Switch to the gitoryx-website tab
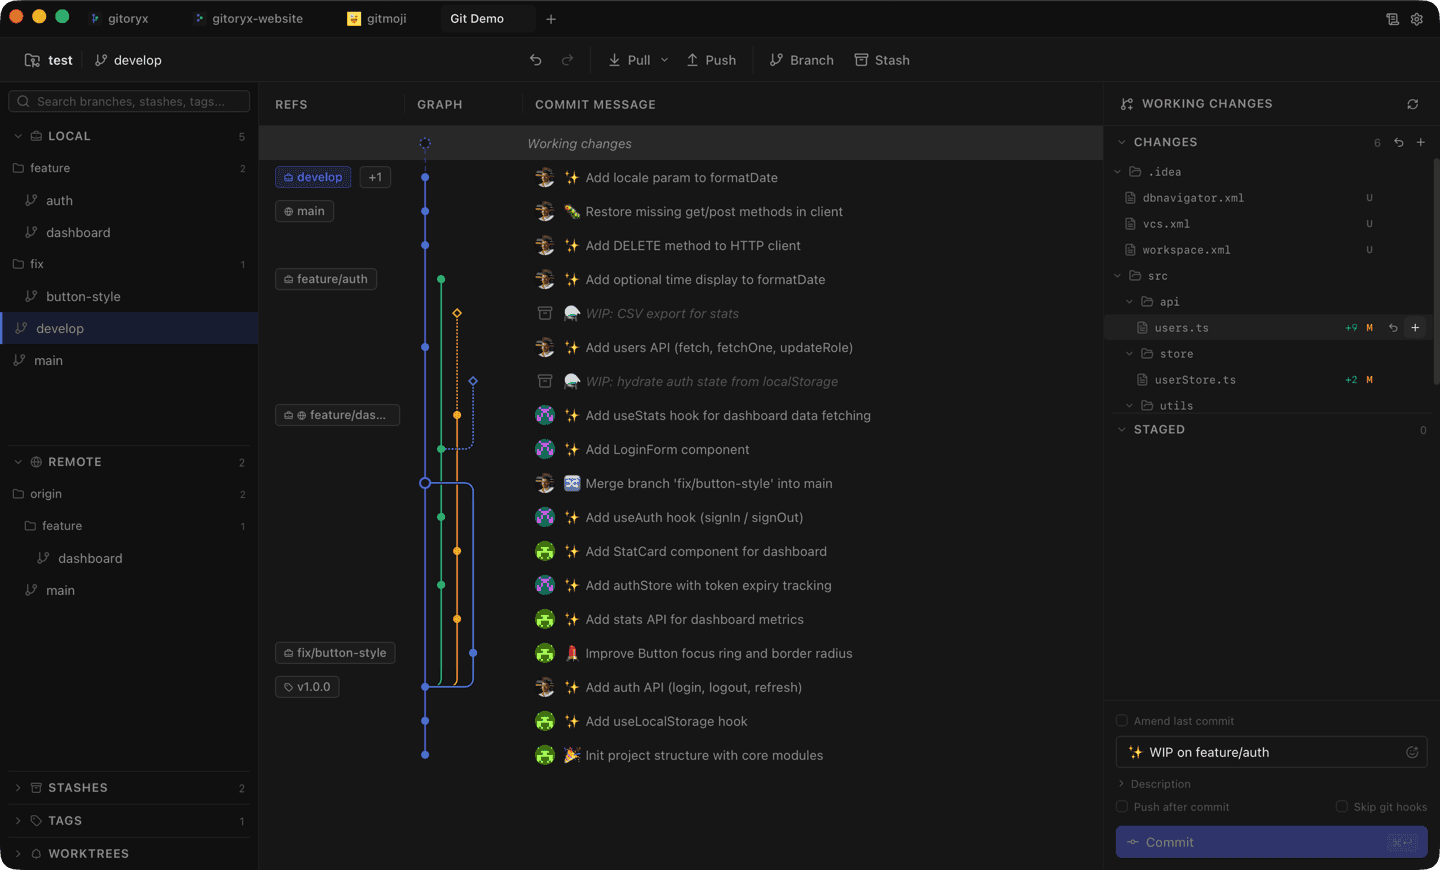Viewport: 1440px width, 870px height. (x=249, y=19)
